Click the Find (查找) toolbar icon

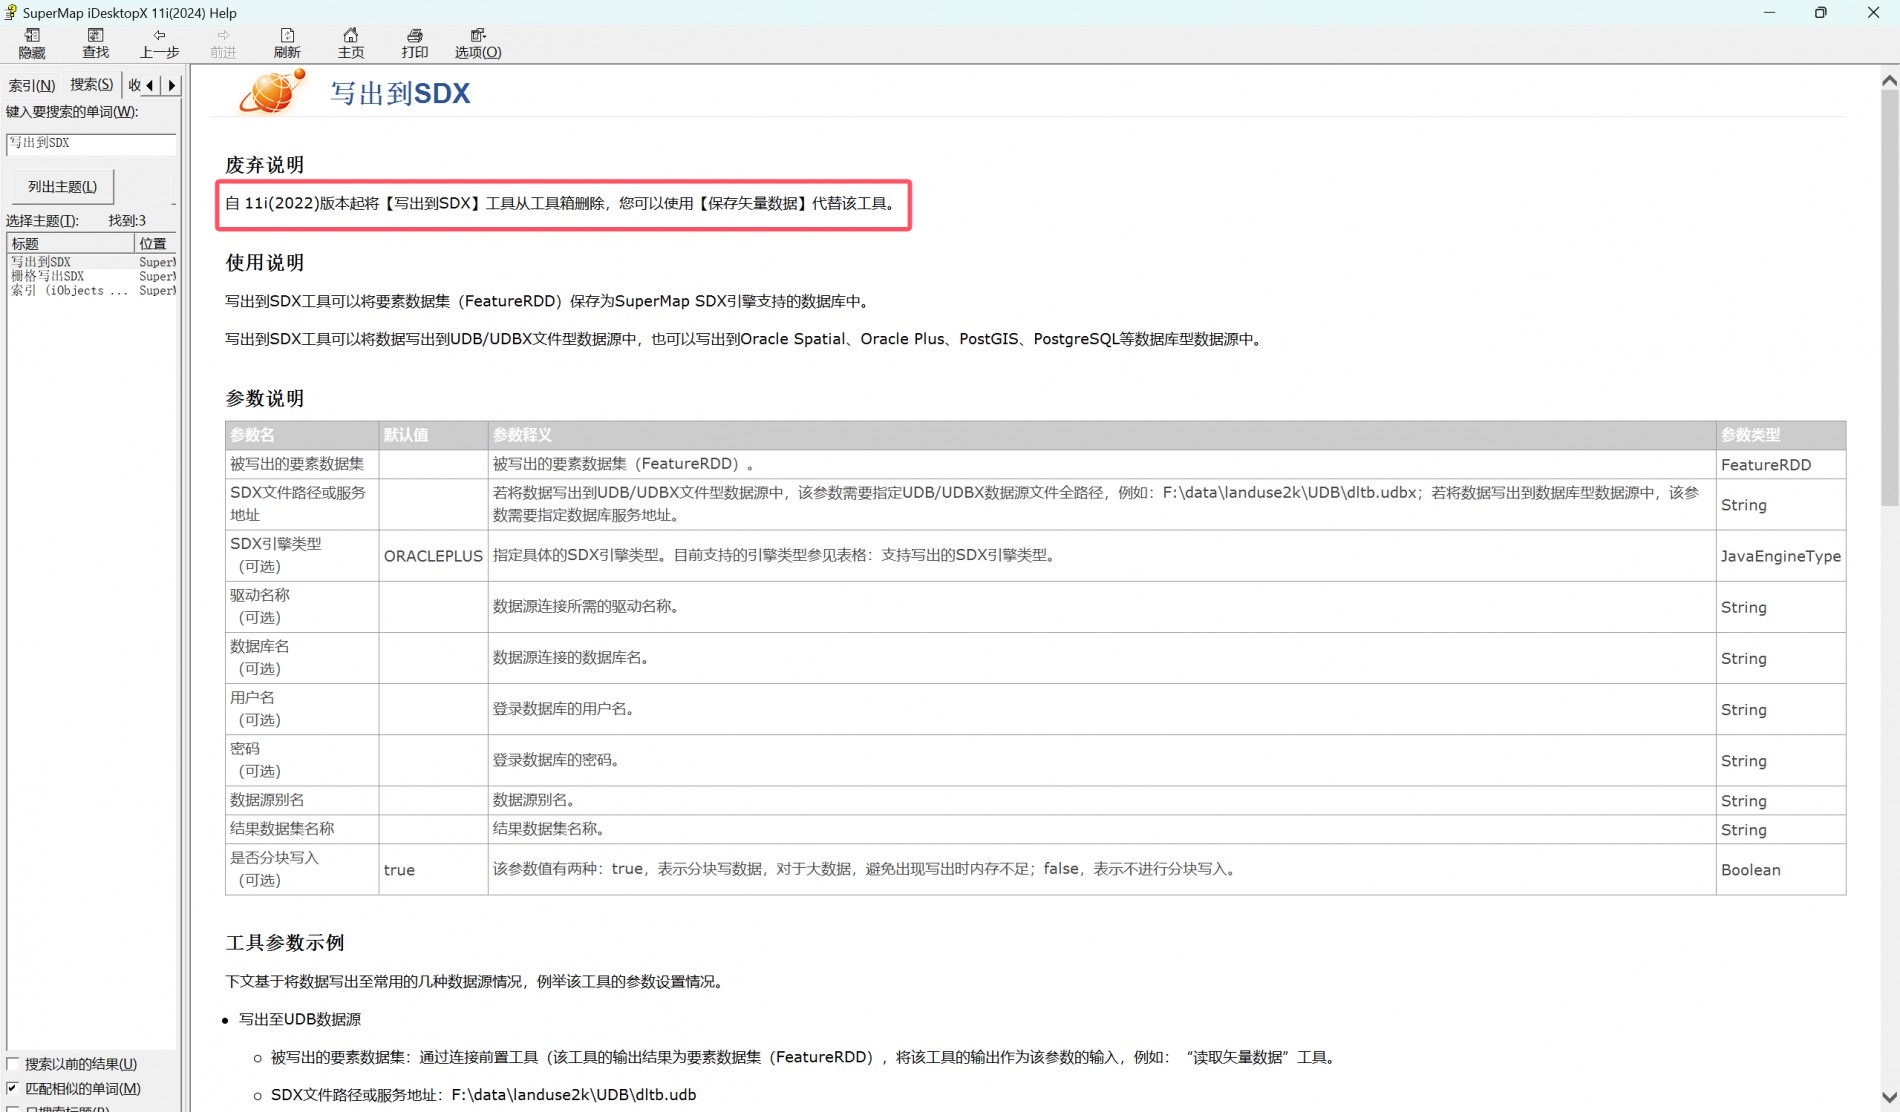[x=96, y=43]
